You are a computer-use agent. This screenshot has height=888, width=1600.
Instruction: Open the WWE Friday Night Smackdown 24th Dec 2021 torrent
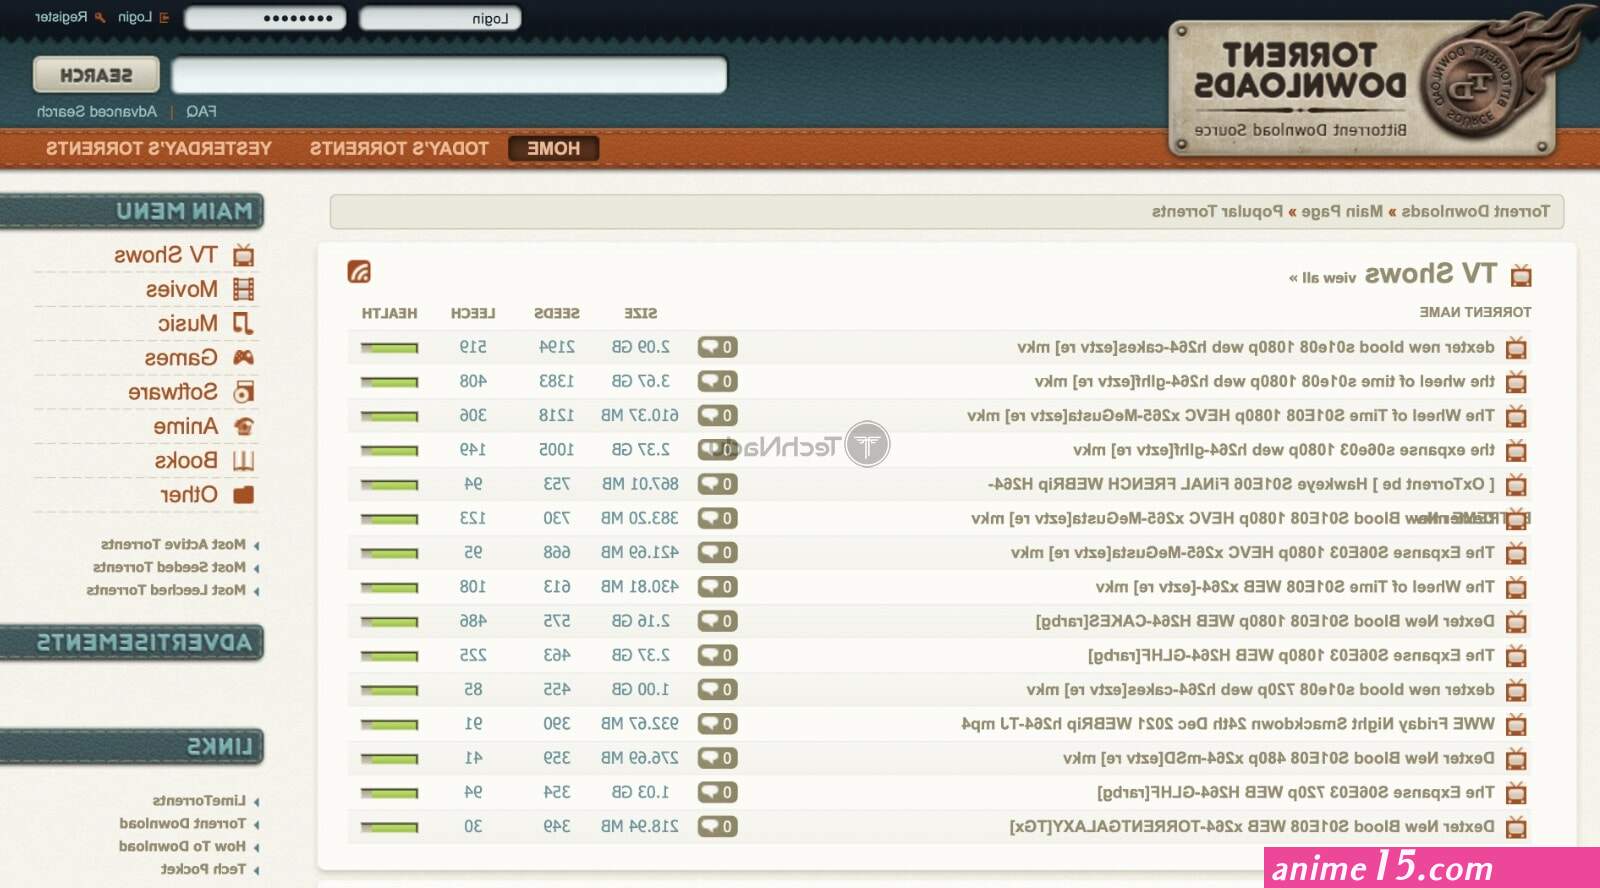(1228, 723)
